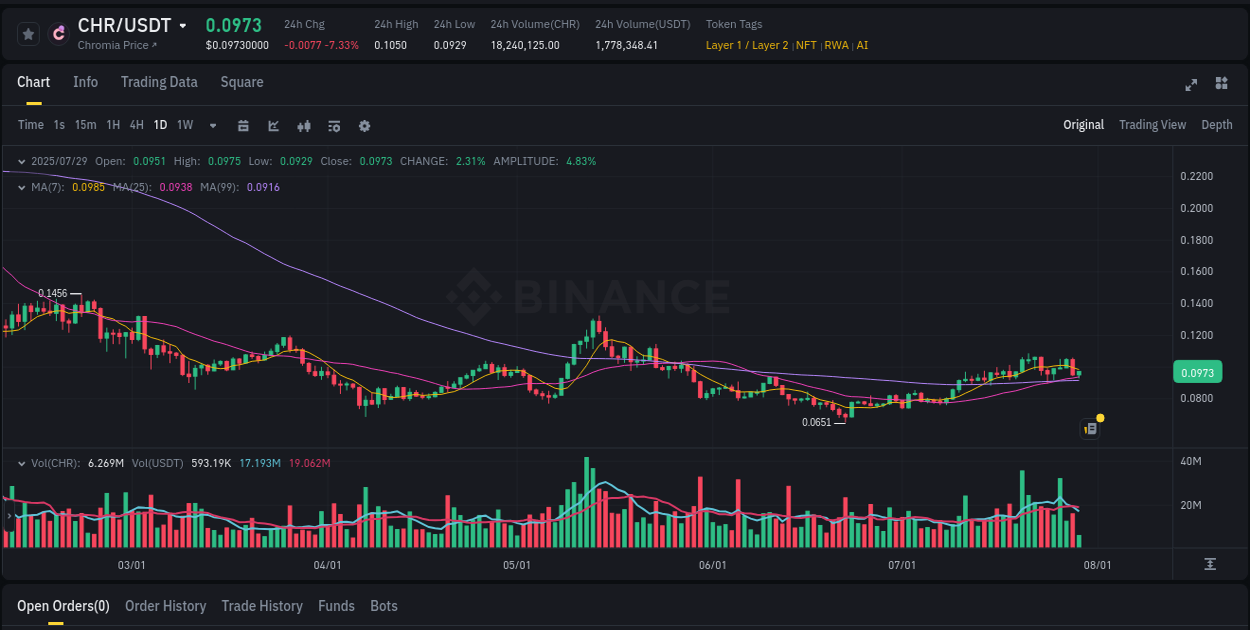
Task: Select the indicators icon on the chart toolbar
Action: [x=303, y=125]
